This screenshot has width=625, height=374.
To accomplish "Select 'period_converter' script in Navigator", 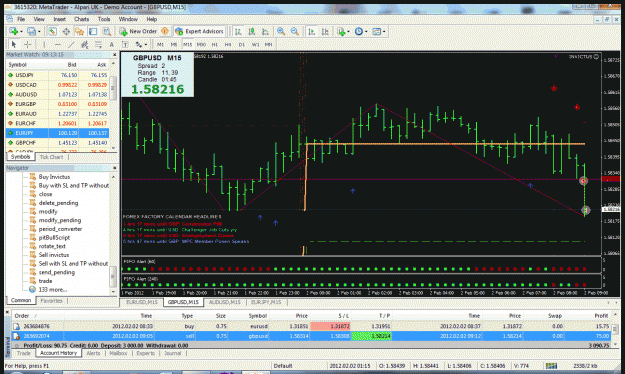I will 60,229.
